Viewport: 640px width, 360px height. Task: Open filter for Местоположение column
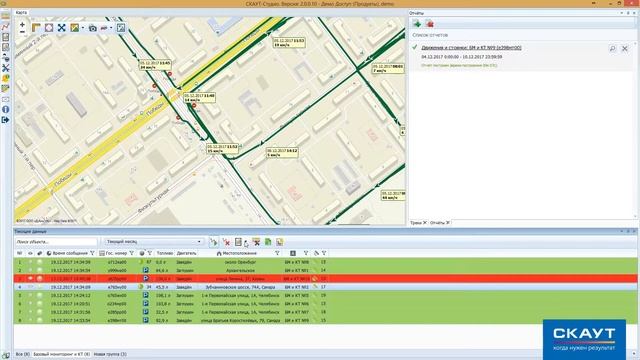(277, 253)
